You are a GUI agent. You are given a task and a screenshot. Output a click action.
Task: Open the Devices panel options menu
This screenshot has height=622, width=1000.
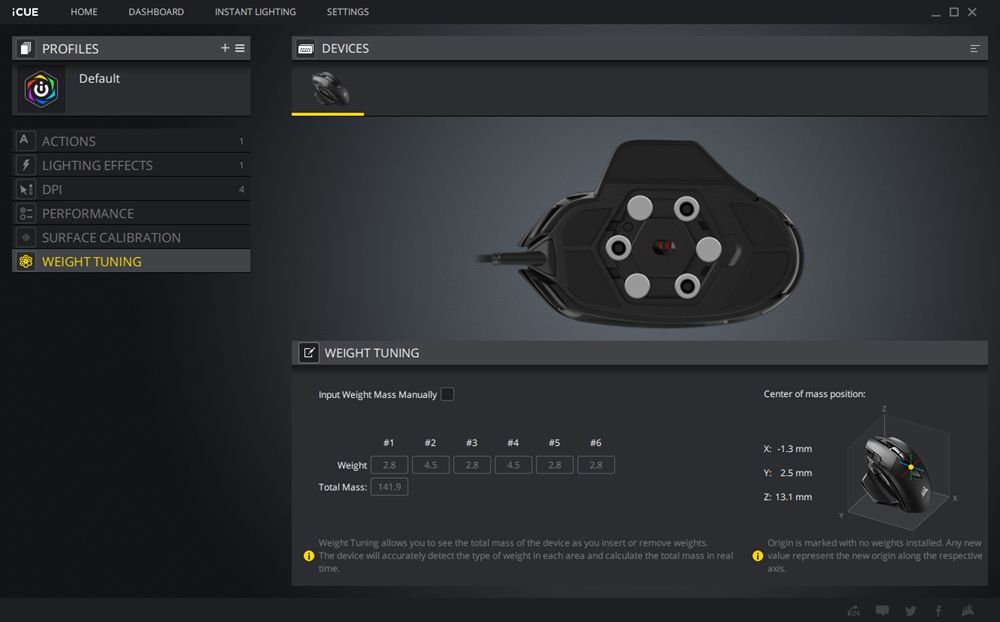(974, 48)
